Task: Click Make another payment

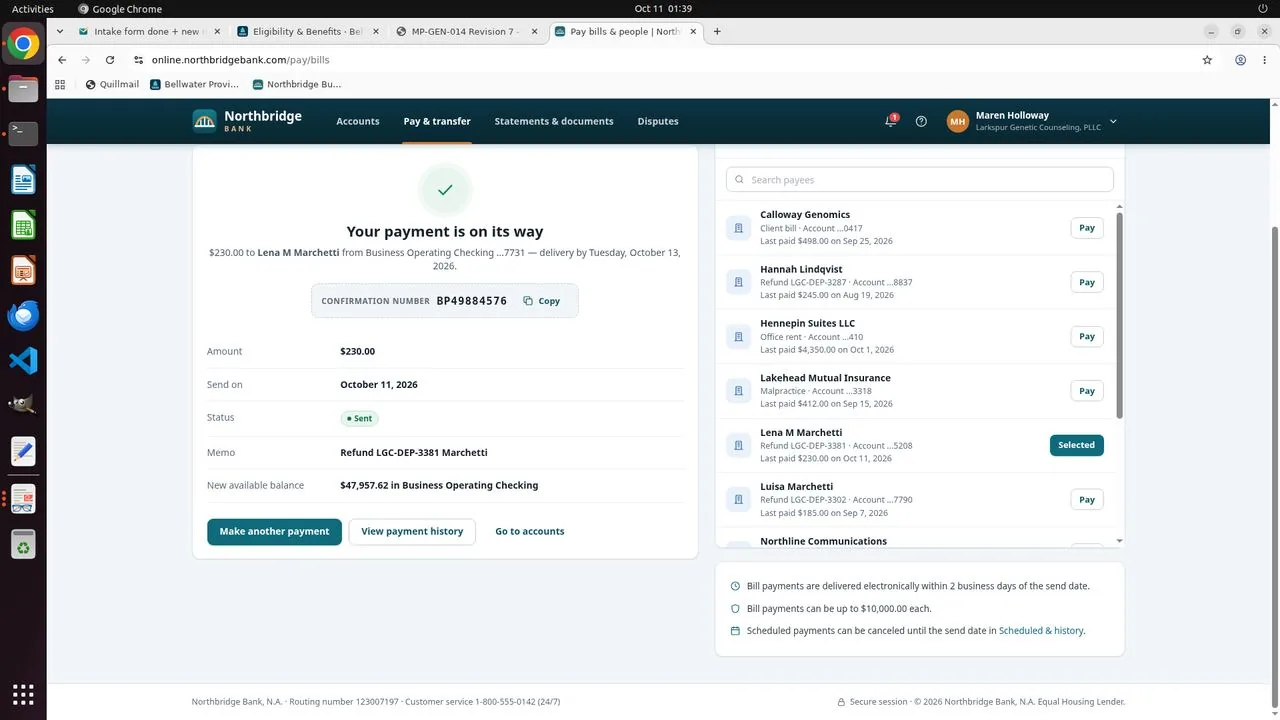Action: [274, 532]
